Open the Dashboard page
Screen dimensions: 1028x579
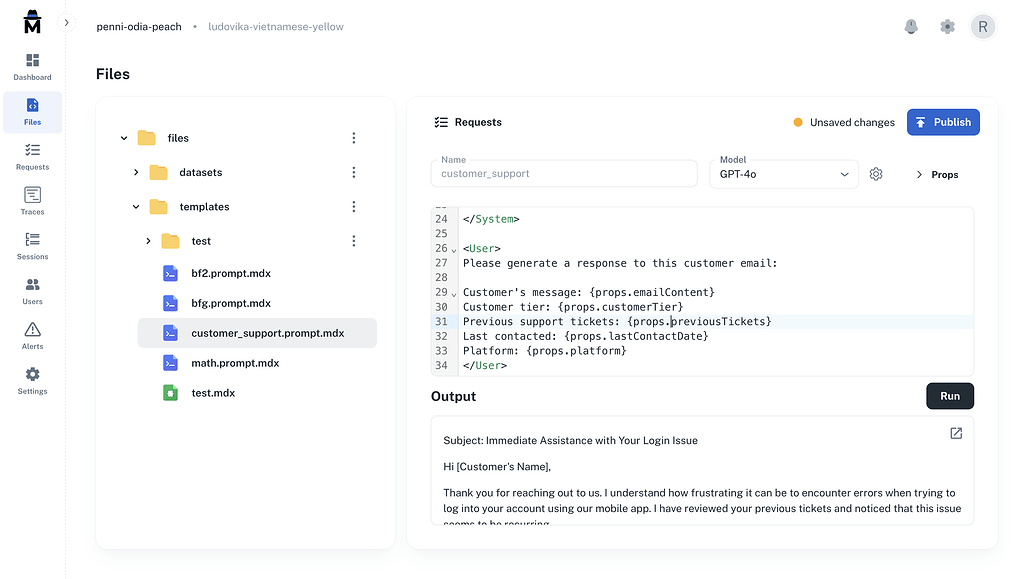(32, 68)
